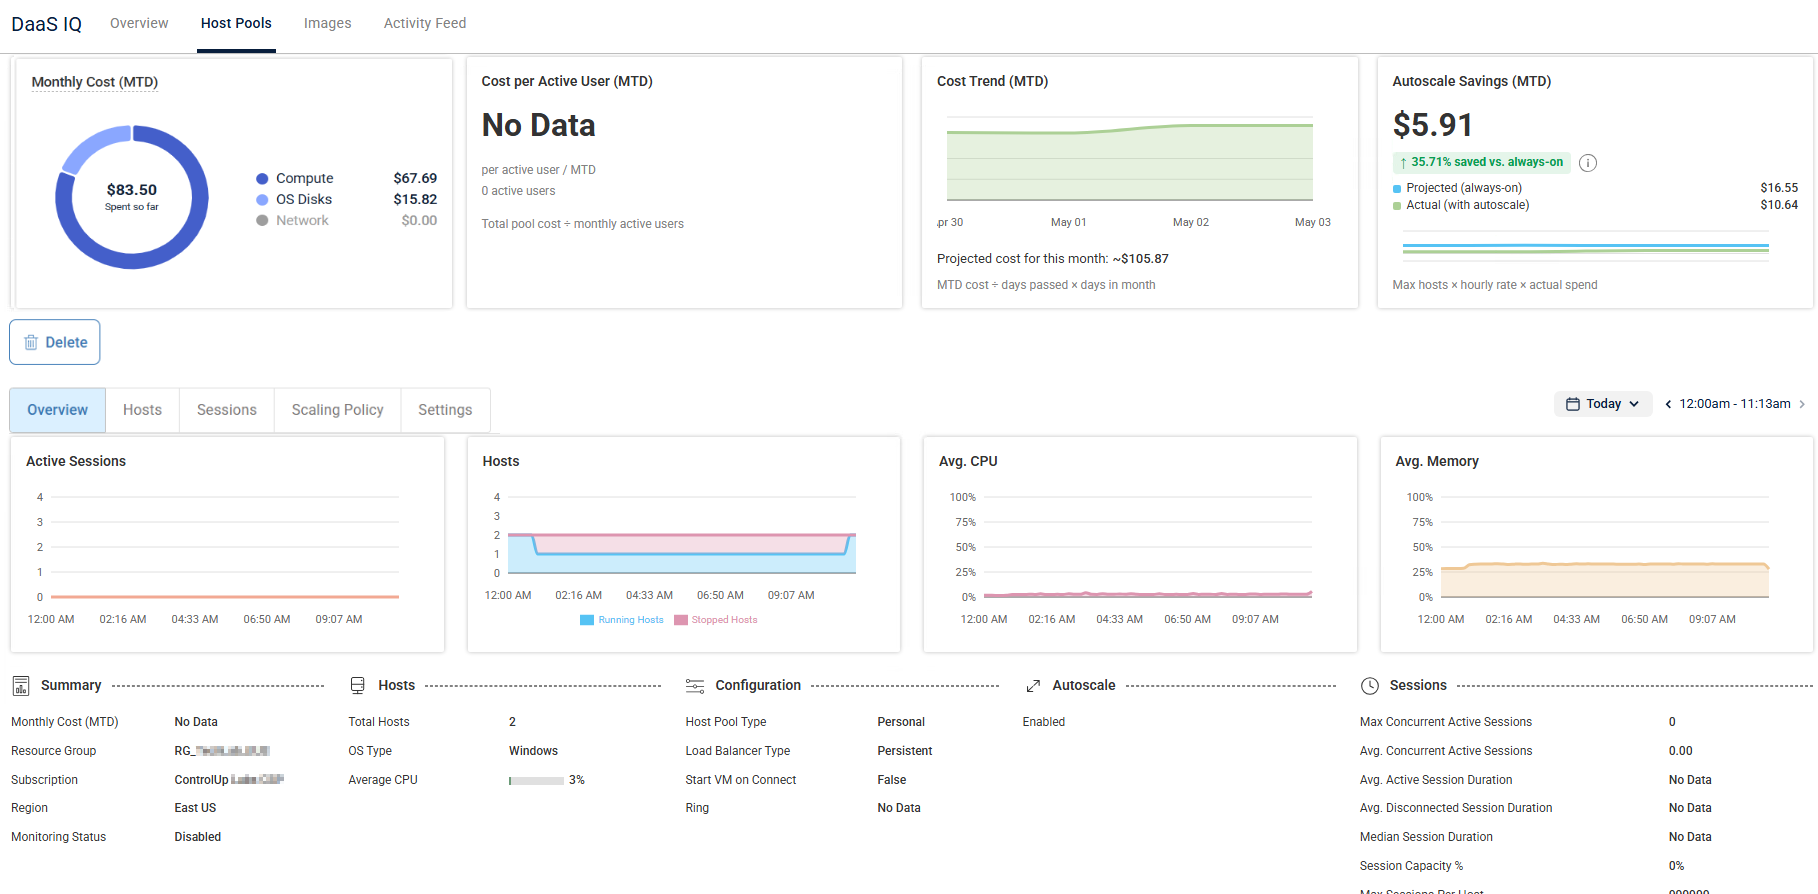Open the Activity Feed tab
The height and width of the screenshot is (894, 1818).
425,23
